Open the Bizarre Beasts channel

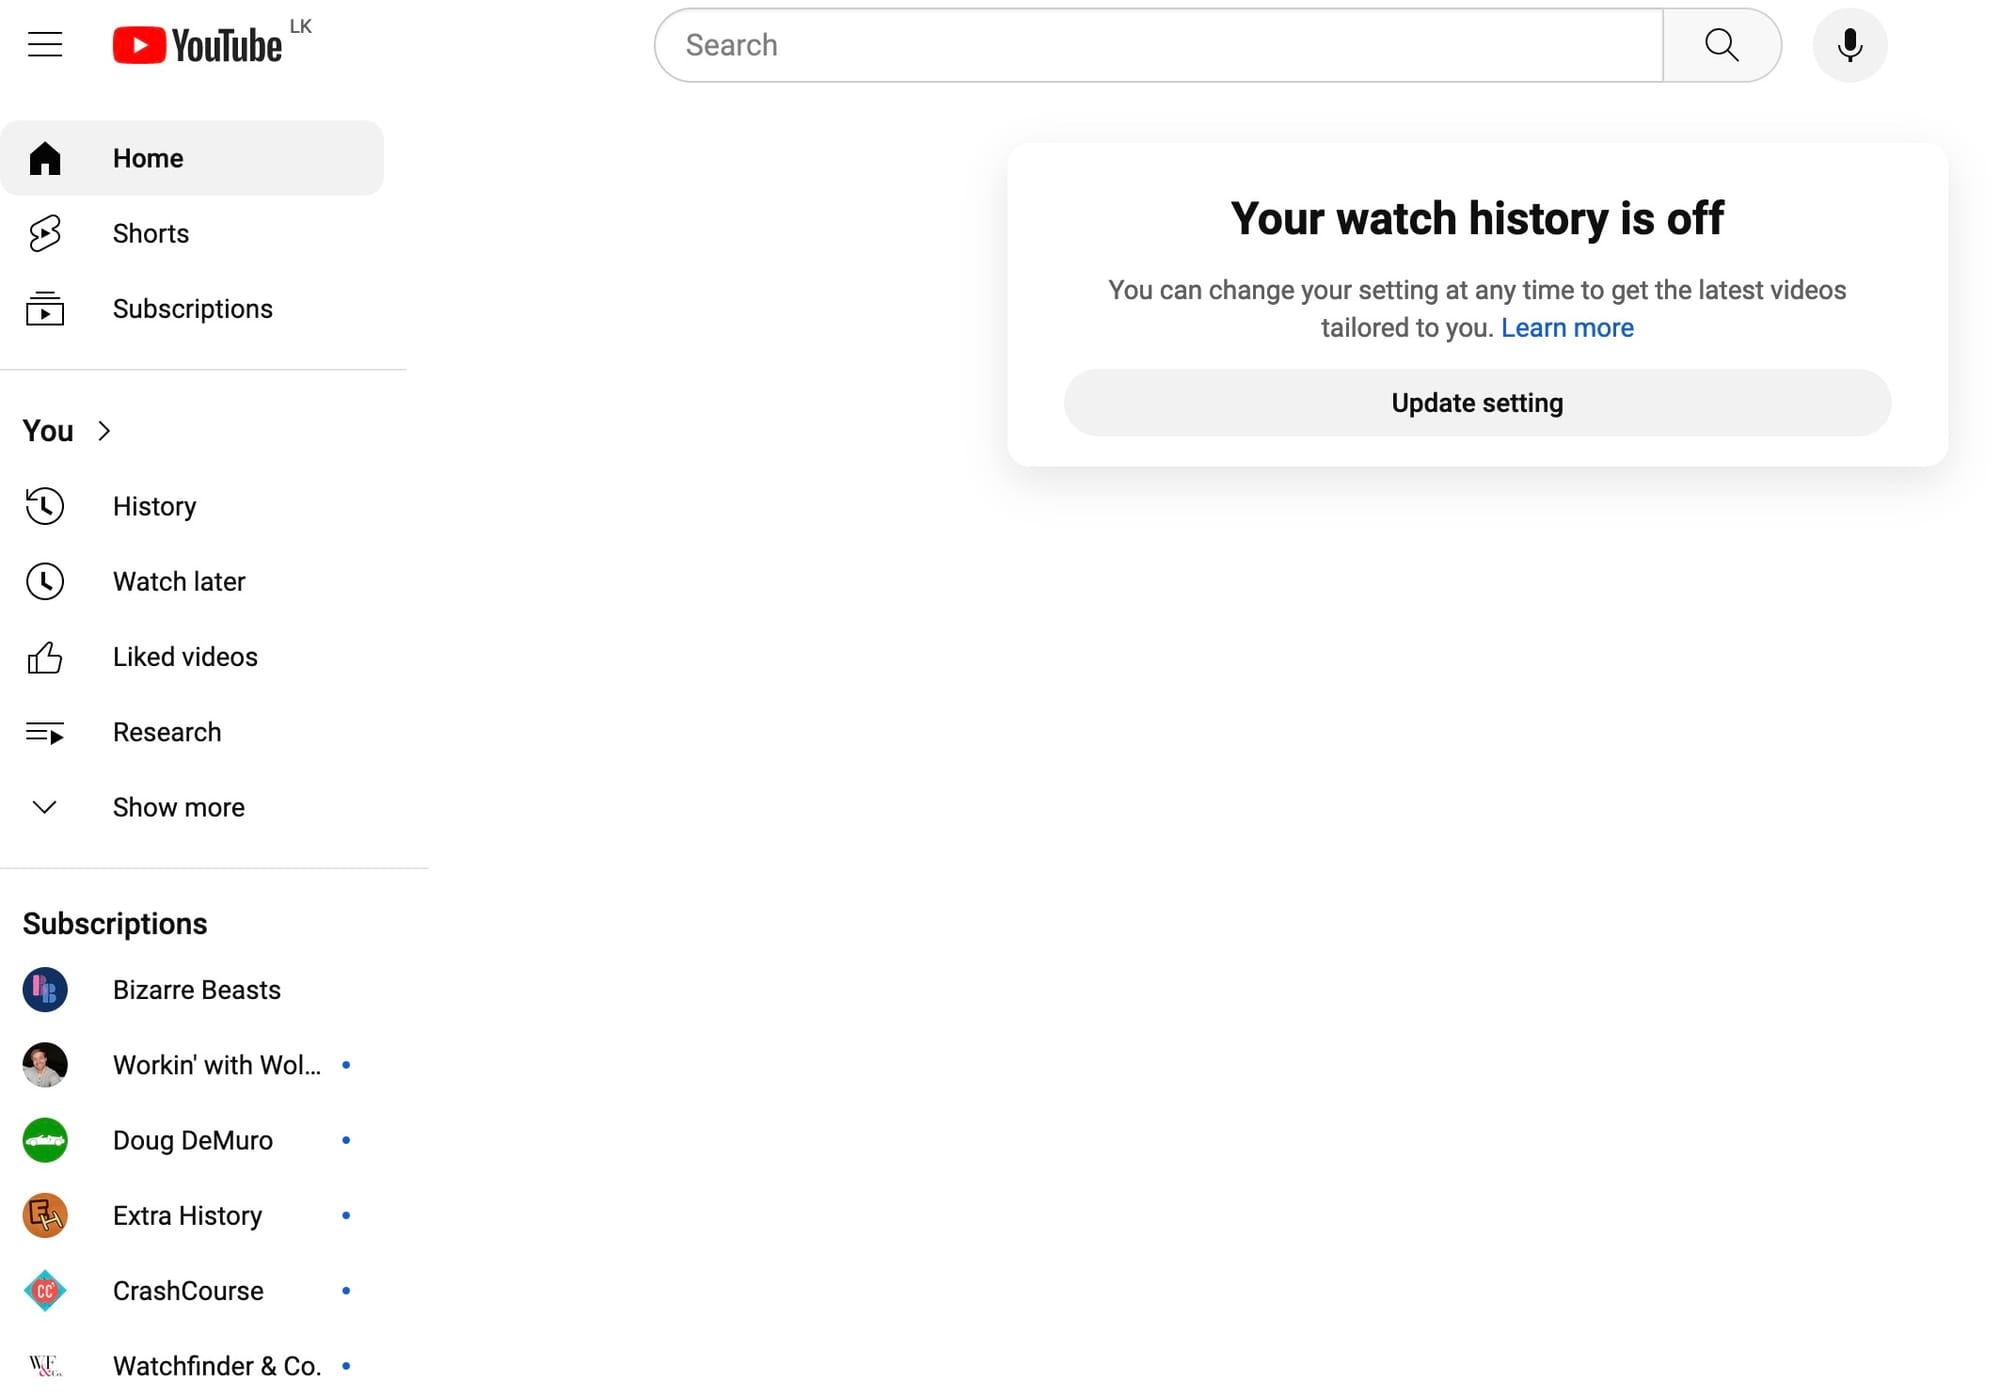(x=196, y=990)
